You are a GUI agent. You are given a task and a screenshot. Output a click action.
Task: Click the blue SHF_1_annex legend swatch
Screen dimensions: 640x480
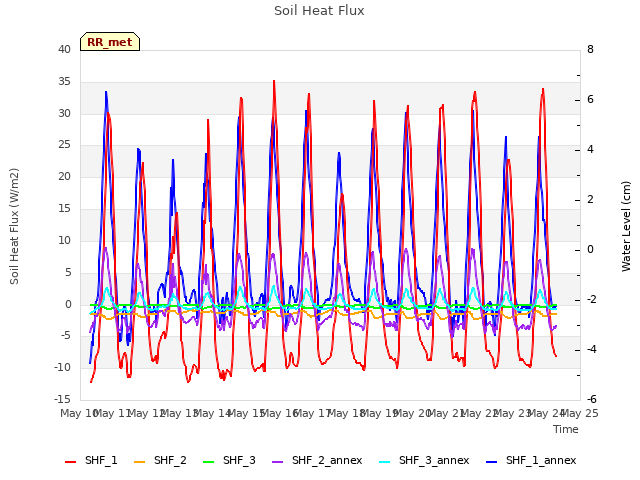[x=492, y=462]
